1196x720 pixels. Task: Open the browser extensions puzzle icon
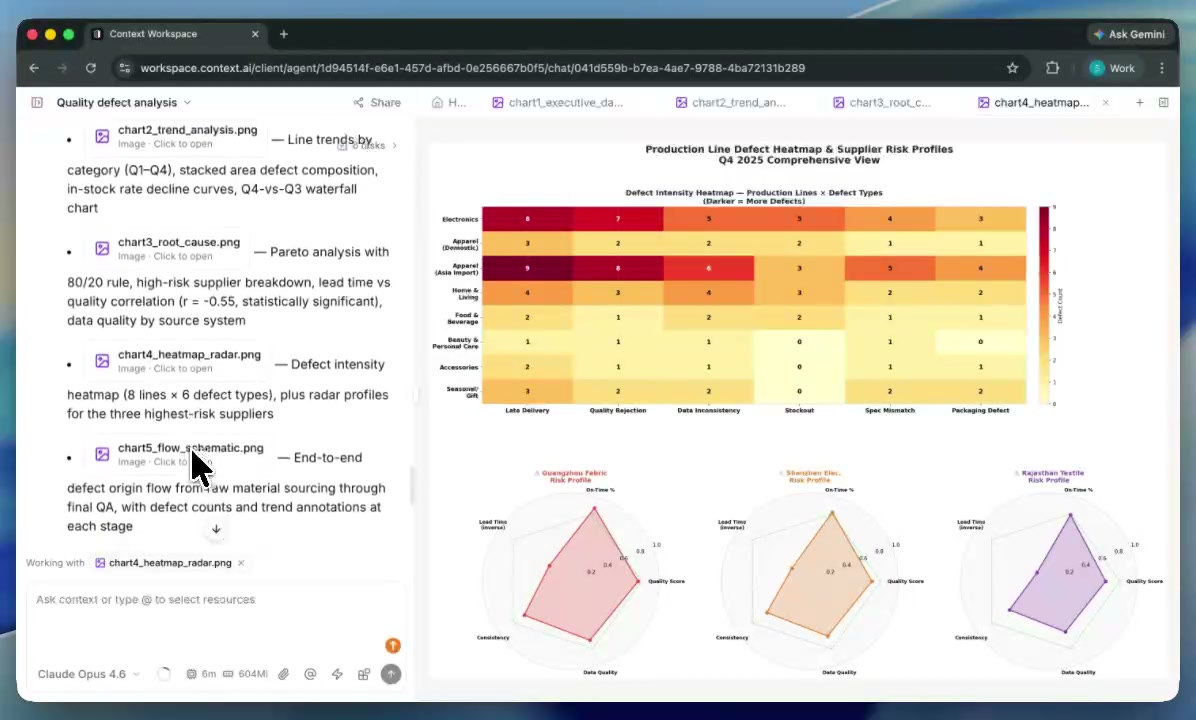pyautogui.click(x=1053, y=68)
